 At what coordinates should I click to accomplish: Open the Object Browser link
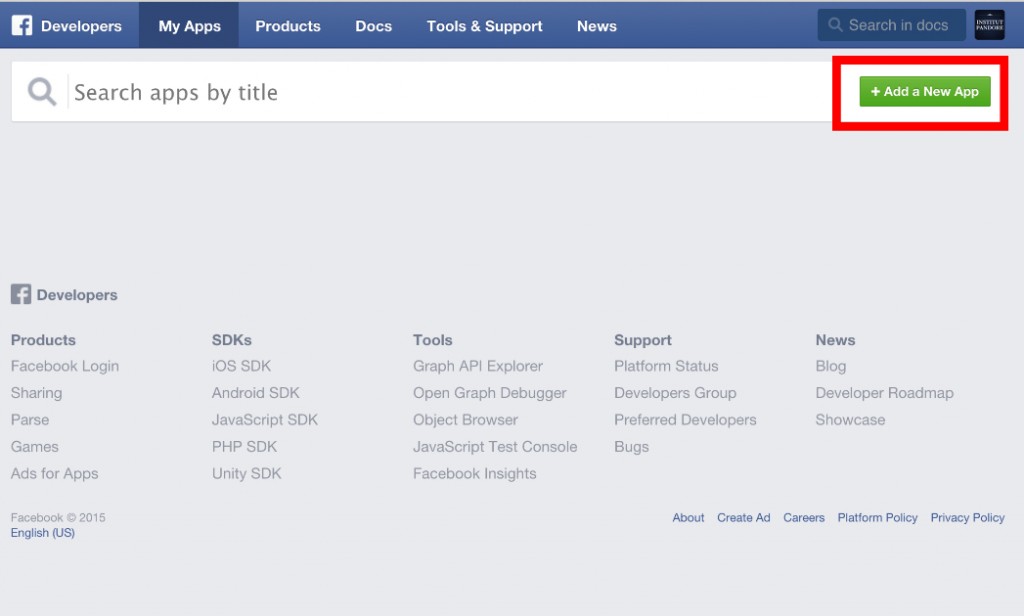click(x=465, y=420)
